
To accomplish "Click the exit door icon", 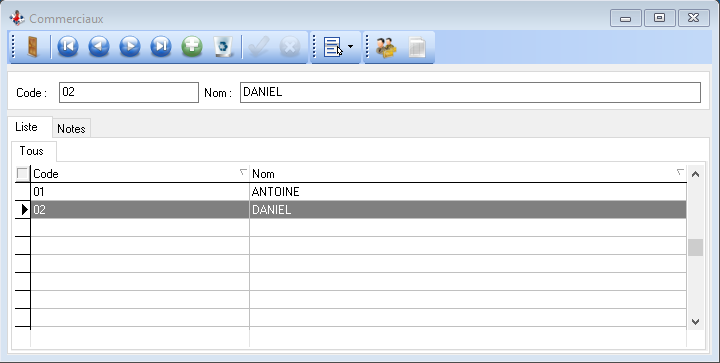I will click(x=32, y=47).
